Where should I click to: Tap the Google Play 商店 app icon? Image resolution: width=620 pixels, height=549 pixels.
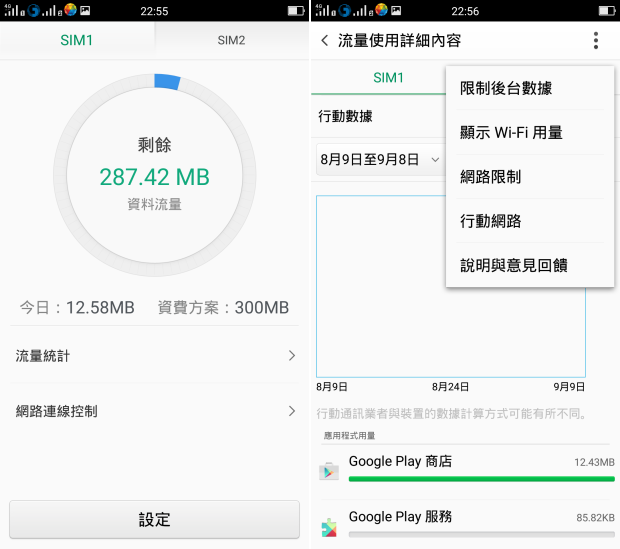click(x=329, y=471)
